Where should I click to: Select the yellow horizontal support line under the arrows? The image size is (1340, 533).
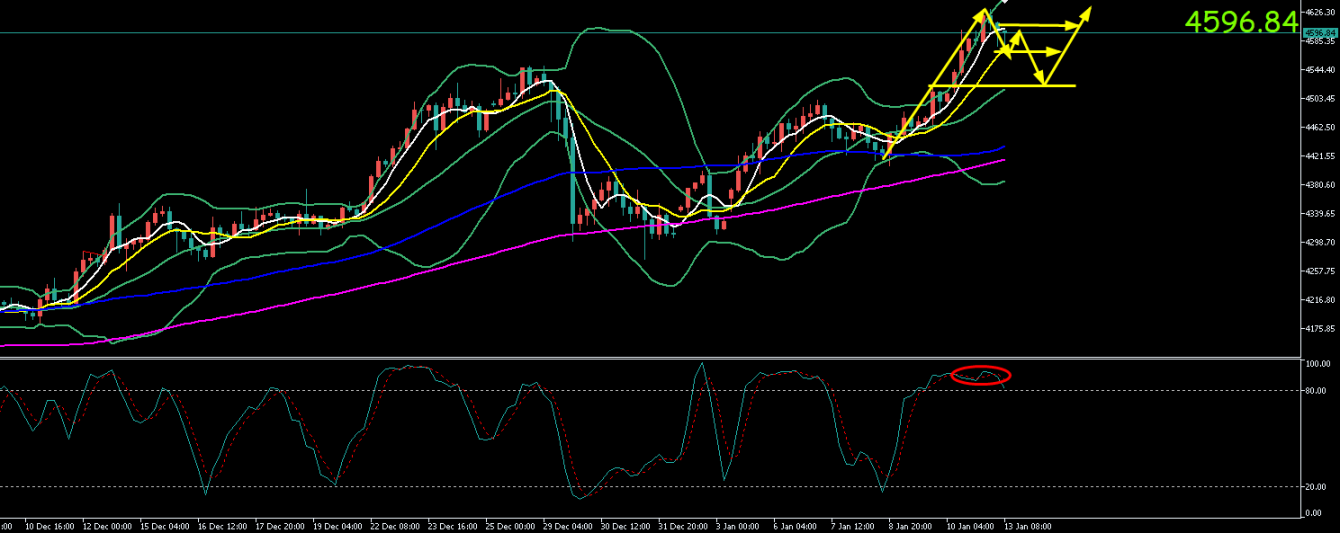[x=1000, y=86]
